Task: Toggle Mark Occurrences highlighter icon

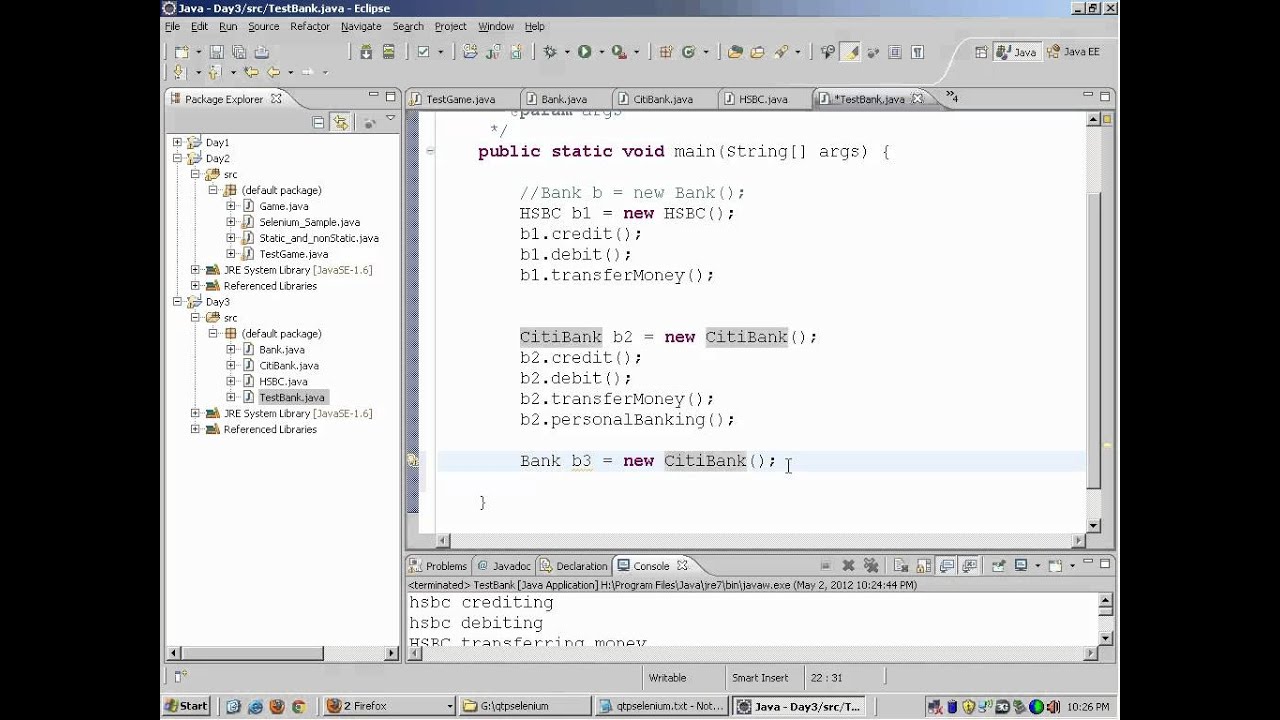Action: pos(851,52)
